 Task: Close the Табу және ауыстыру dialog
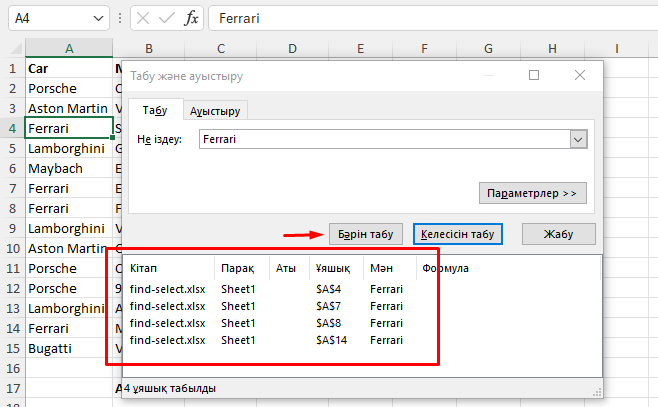pyautogui.click(x=580, y=76)
